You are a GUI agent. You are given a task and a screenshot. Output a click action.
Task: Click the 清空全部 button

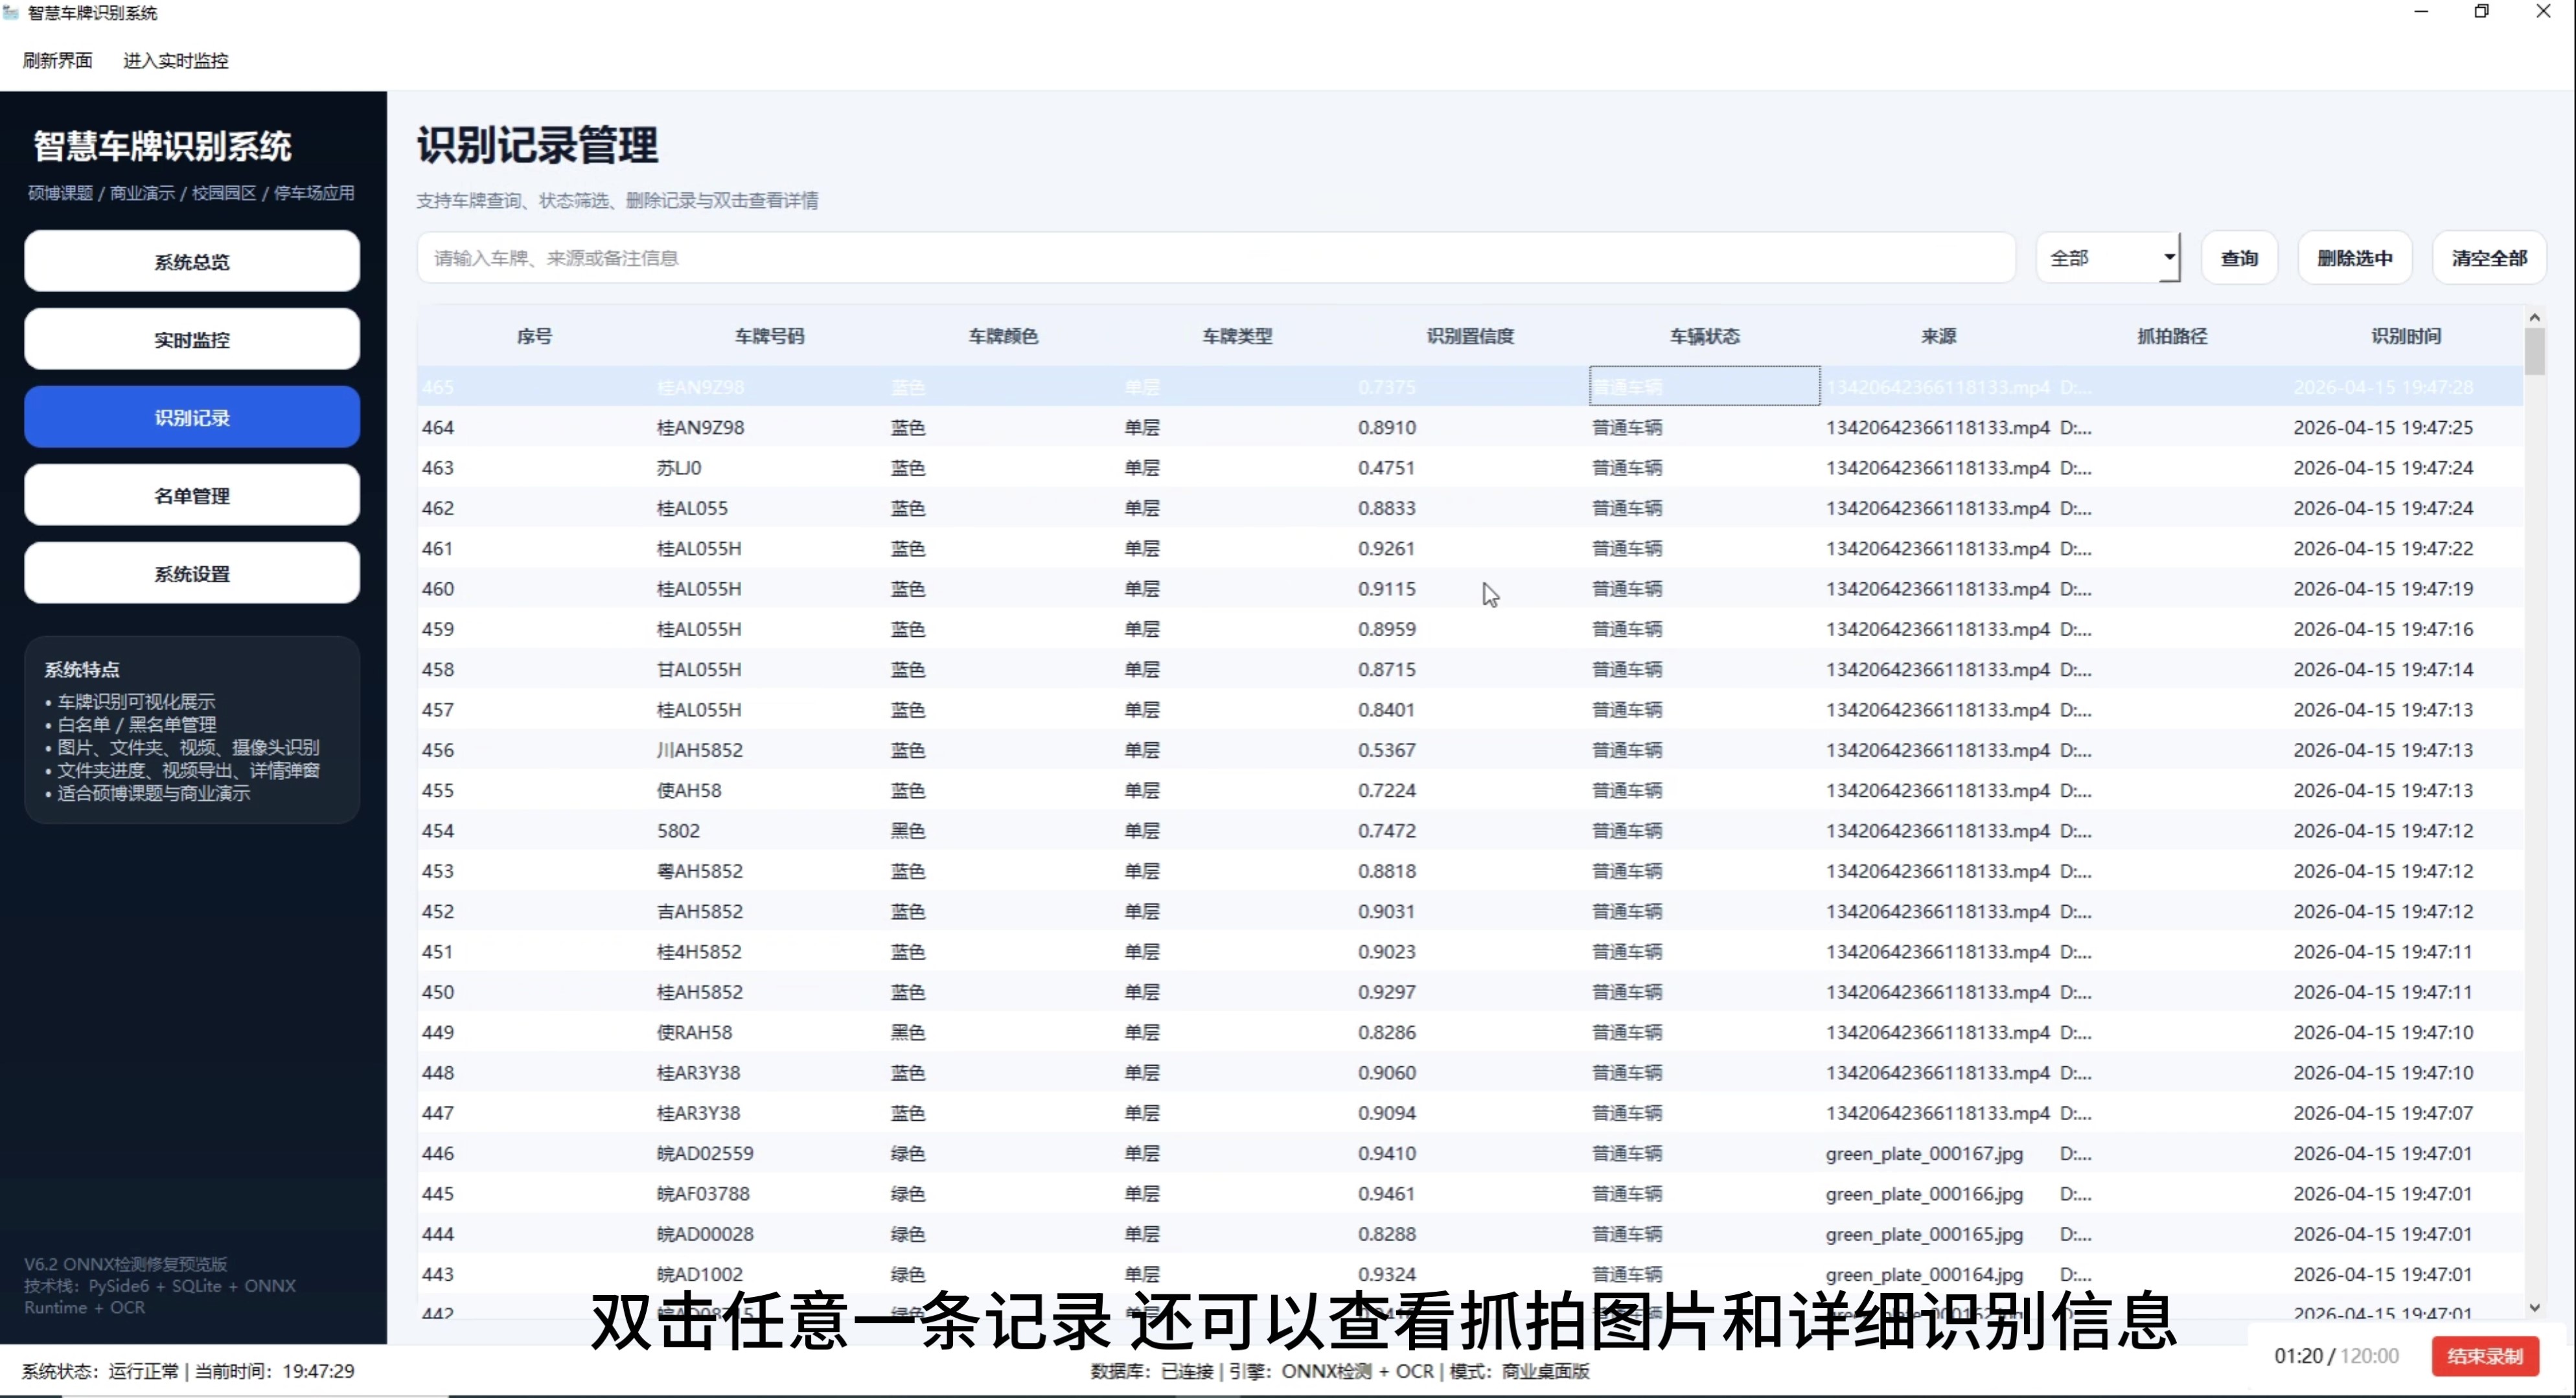pyautogui.click(x=2489, y=258)
